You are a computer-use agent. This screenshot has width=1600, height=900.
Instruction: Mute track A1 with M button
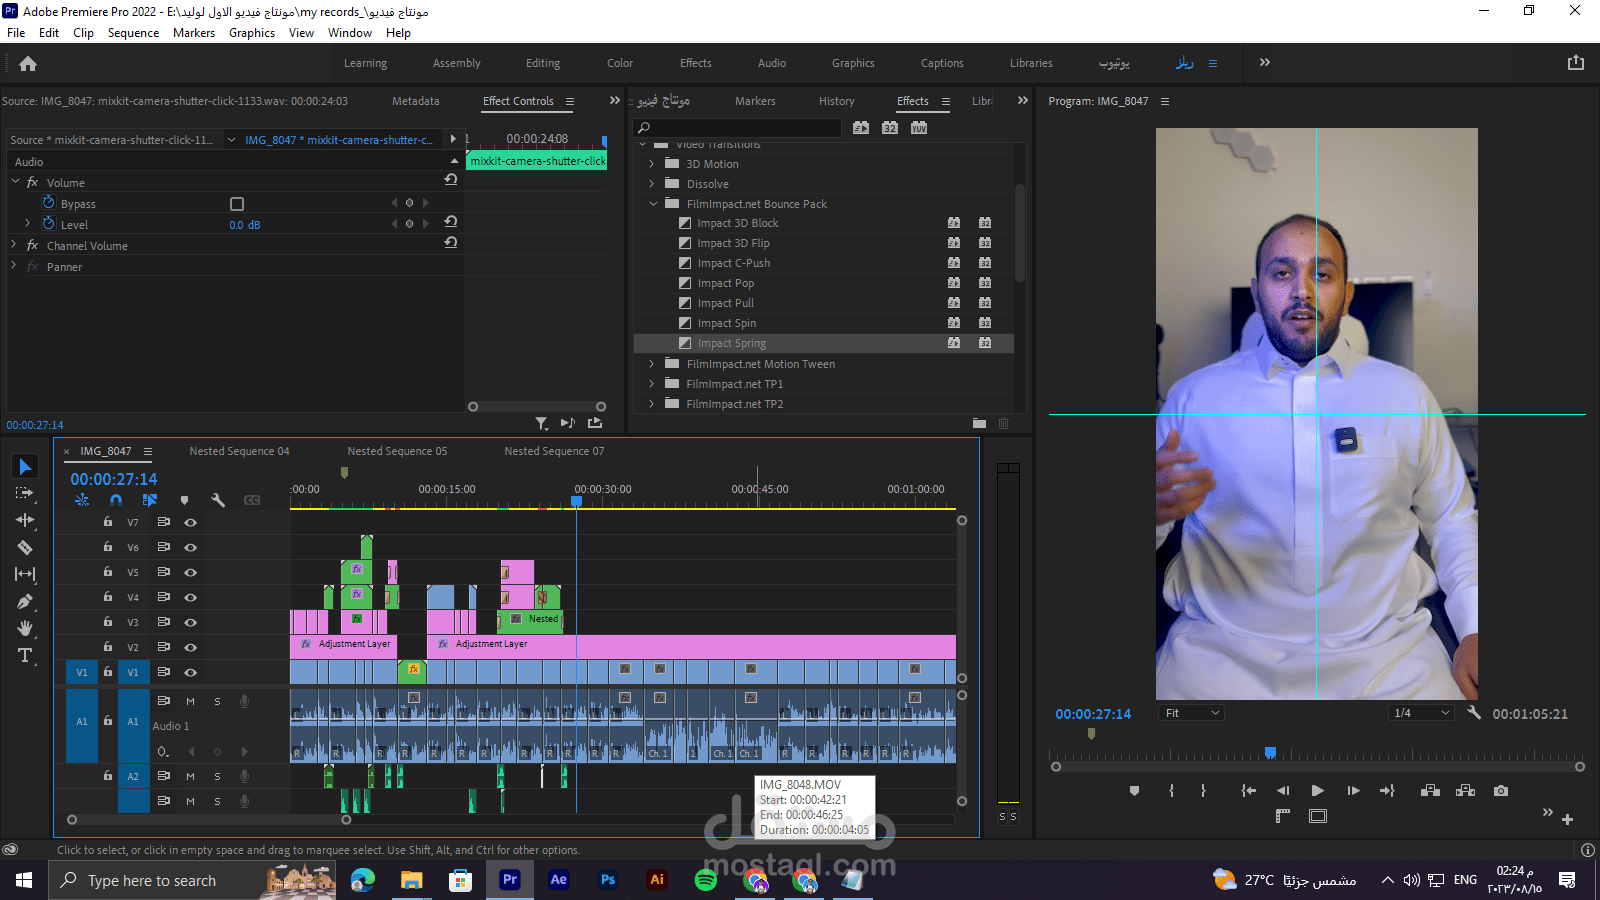tap(190, 702)
